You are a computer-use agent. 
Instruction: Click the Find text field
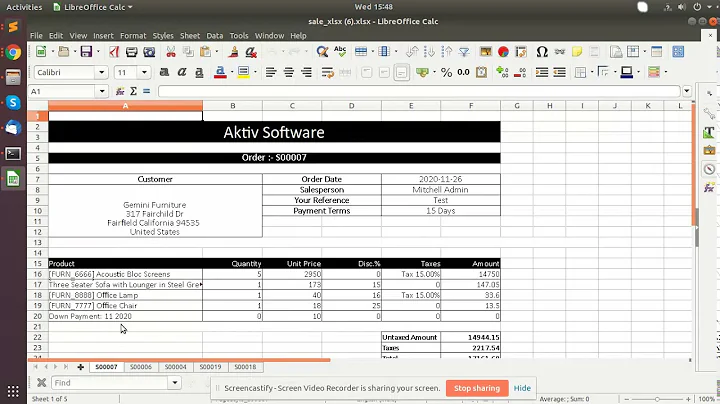pyautogui.click(x=110, y=382)
